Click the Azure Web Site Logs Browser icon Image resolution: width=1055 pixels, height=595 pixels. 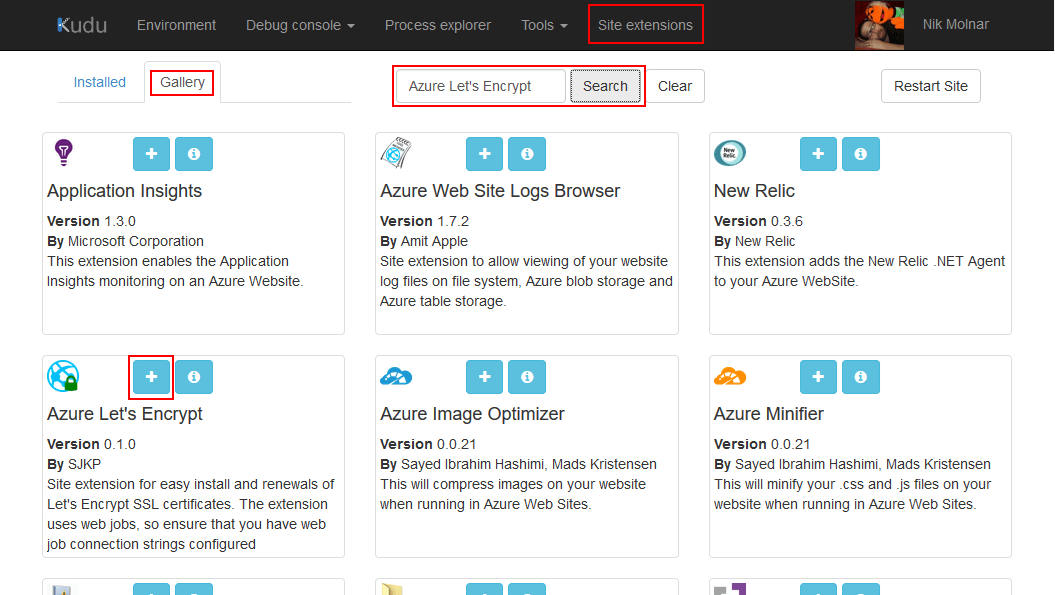click(x=396, y=153)
